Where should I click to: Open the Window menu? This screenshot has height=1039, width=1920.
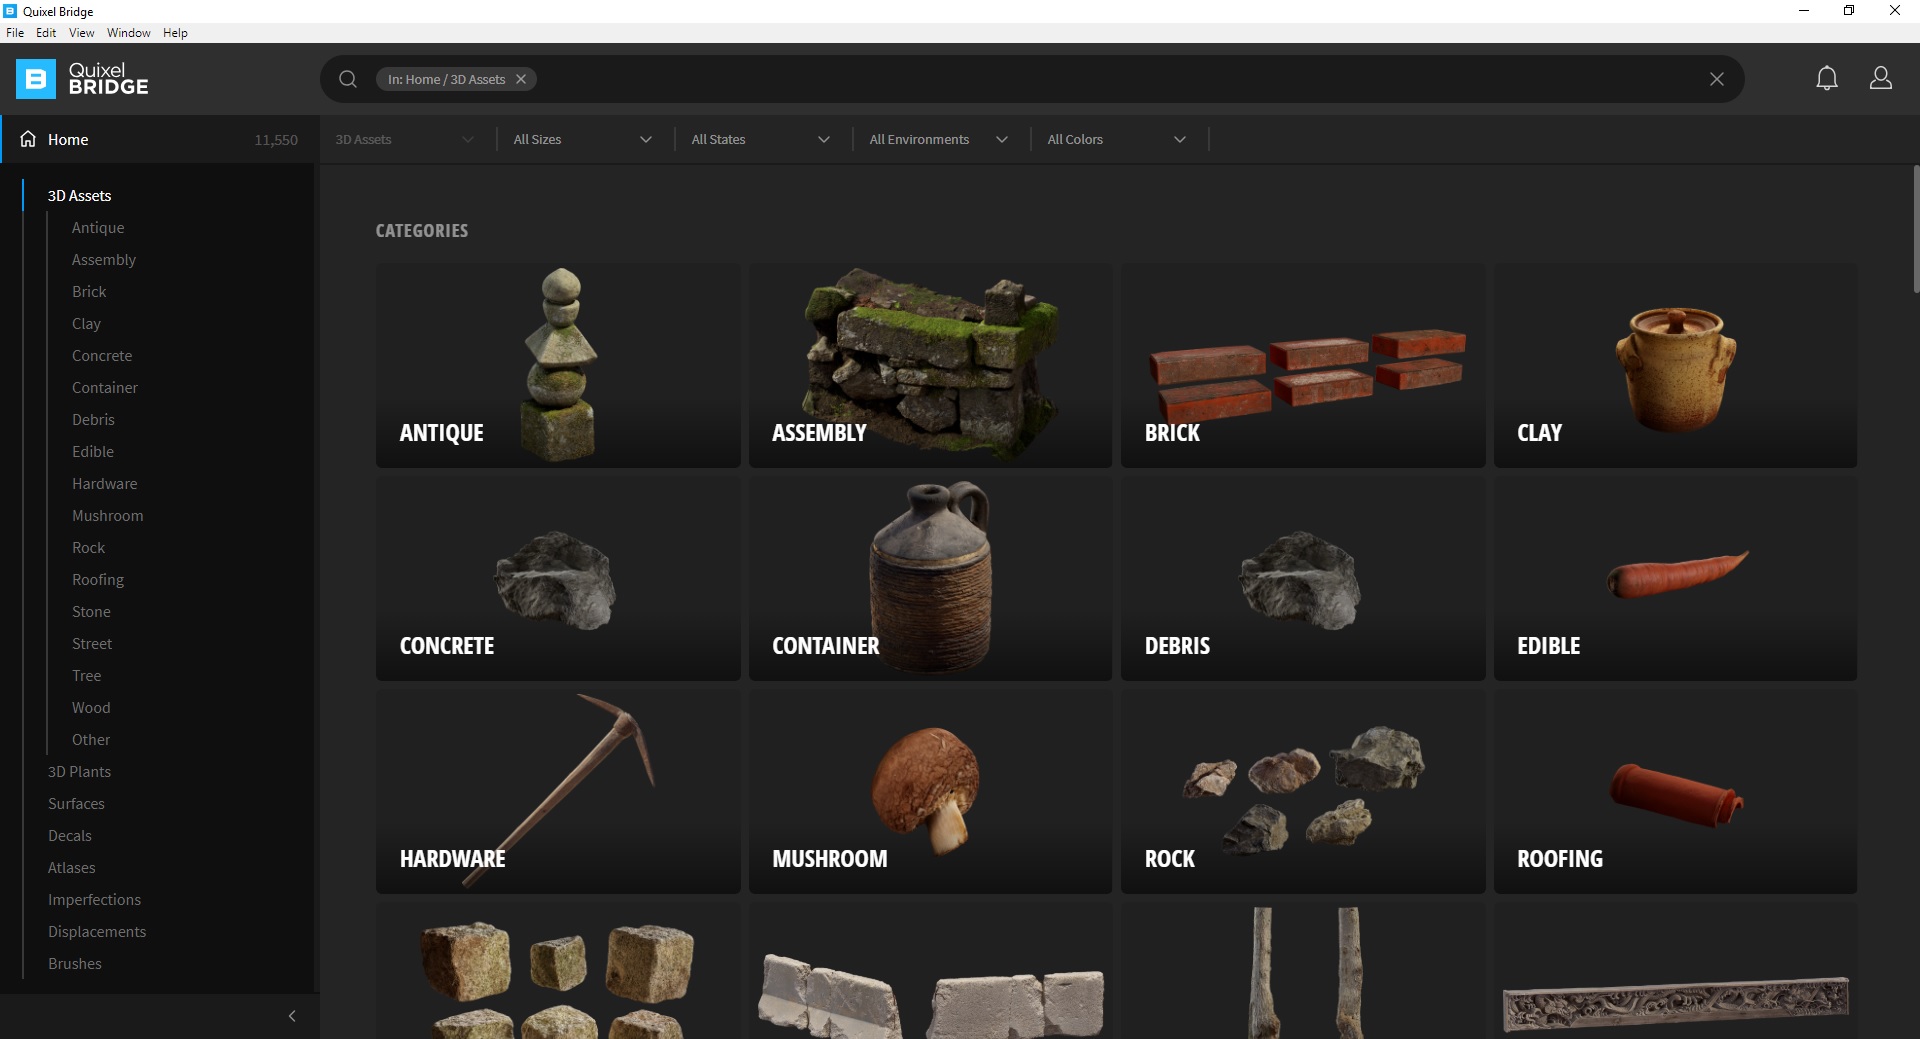[x=128, y=33]
